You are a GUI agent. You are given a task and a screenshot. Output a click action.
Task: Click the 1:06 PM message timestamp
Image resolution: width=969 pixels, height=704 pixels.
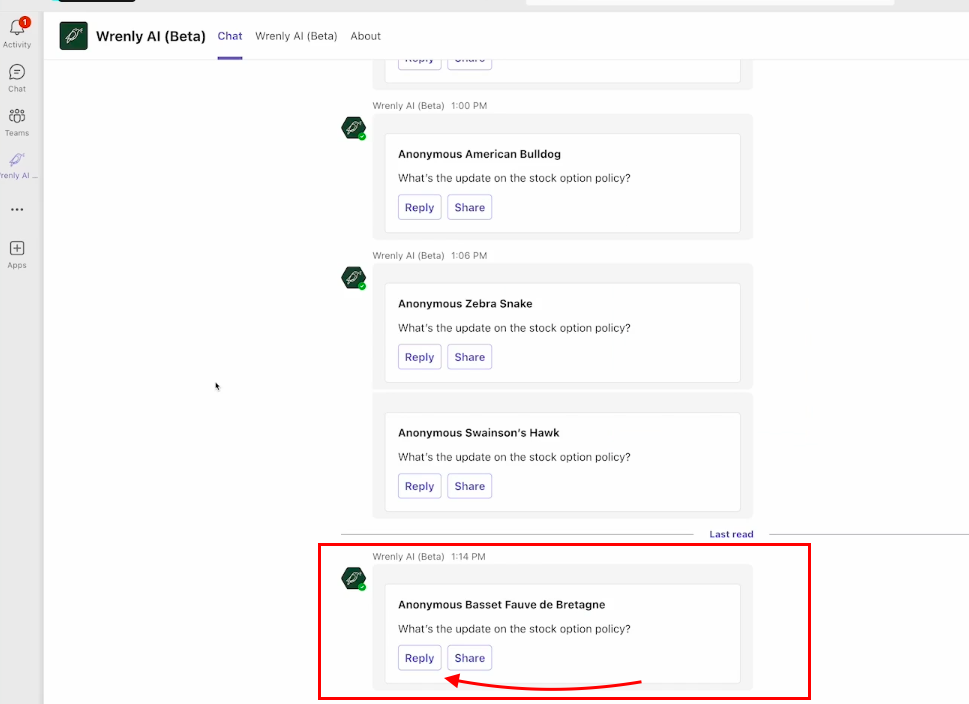tap(469, 255)
